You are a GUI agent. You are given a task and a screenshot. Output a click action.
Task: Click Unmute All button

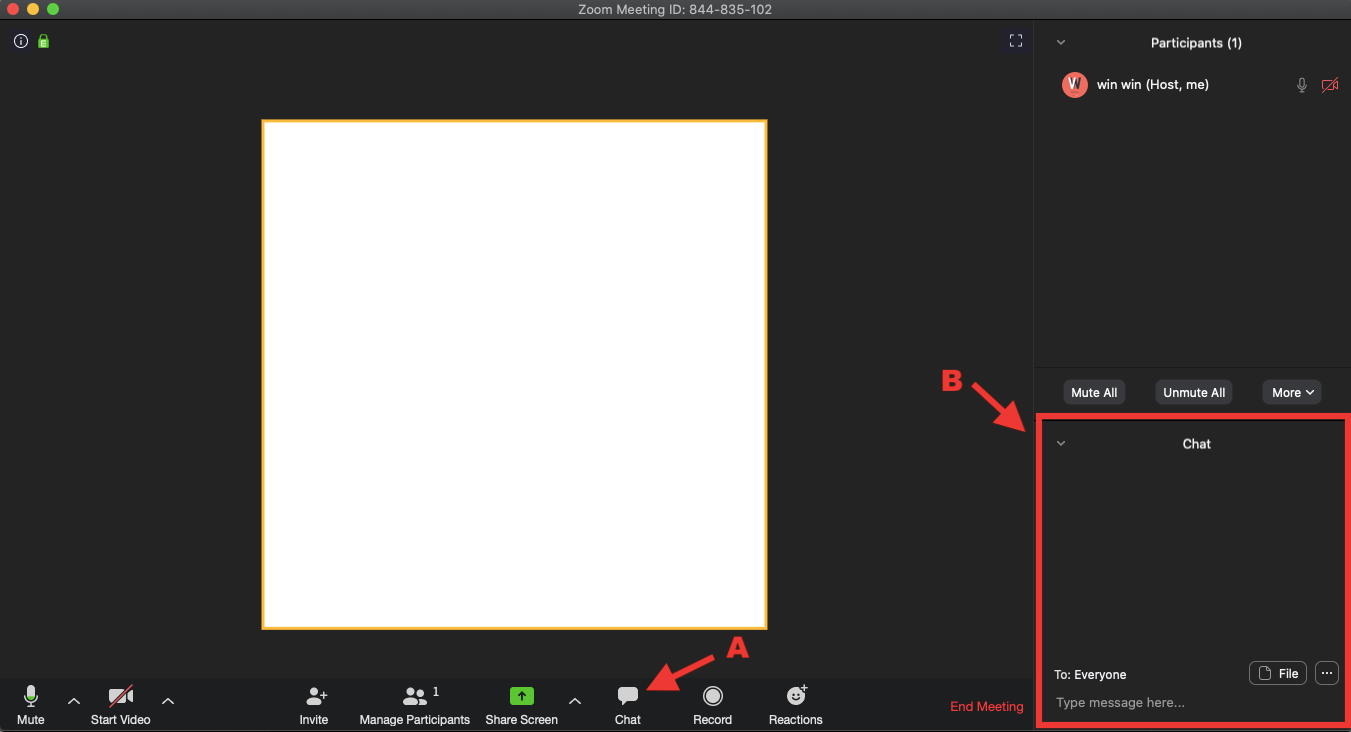[x=1194, y=393]
